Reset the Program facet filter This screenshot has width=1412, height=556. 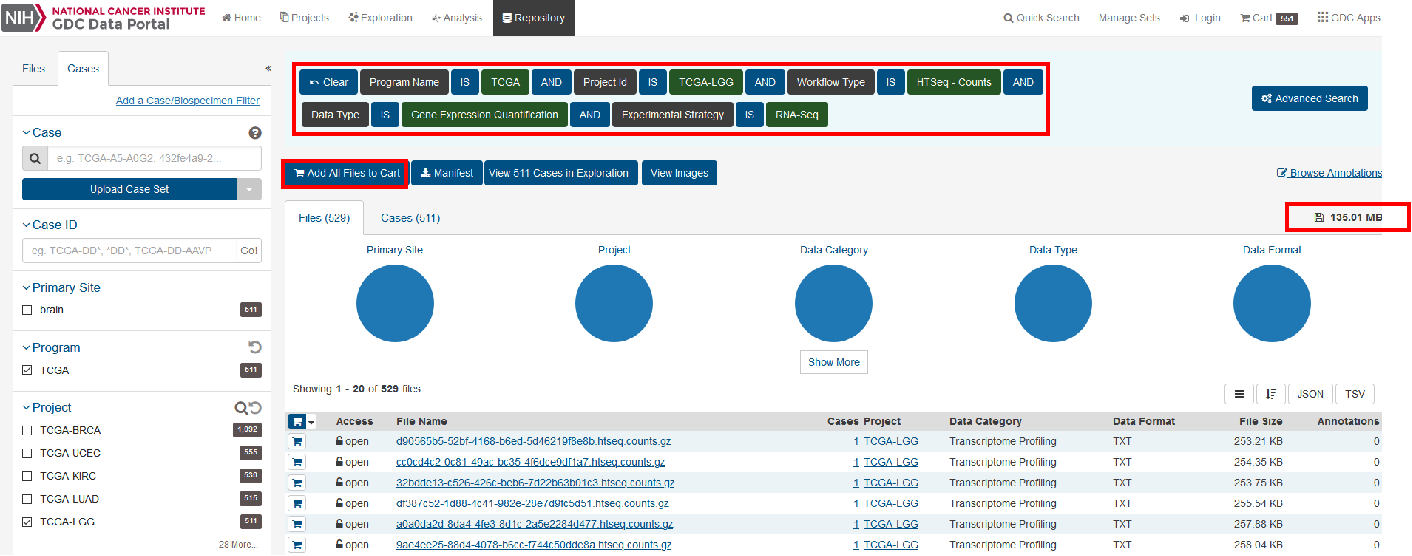coord(254,348)
